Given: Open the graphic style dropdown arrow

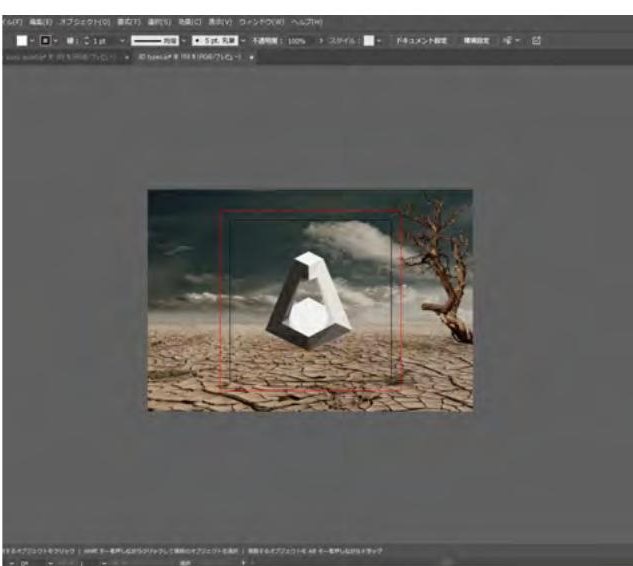Looking at the screenshot, I should click(379, 41).
